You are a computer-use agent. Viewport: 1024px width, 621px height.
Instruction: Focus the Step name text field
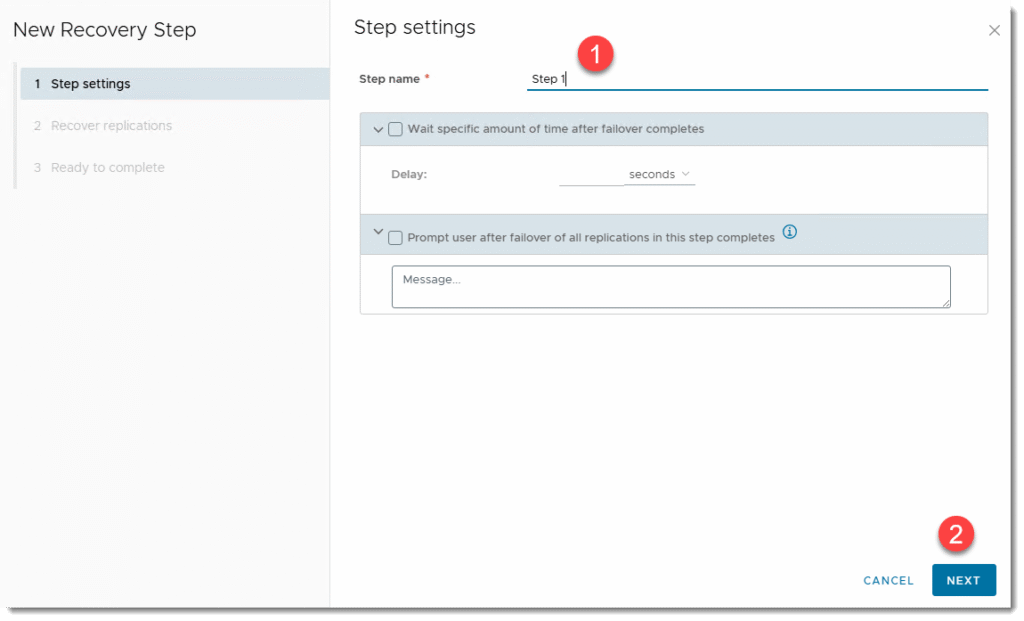point(756,79)
